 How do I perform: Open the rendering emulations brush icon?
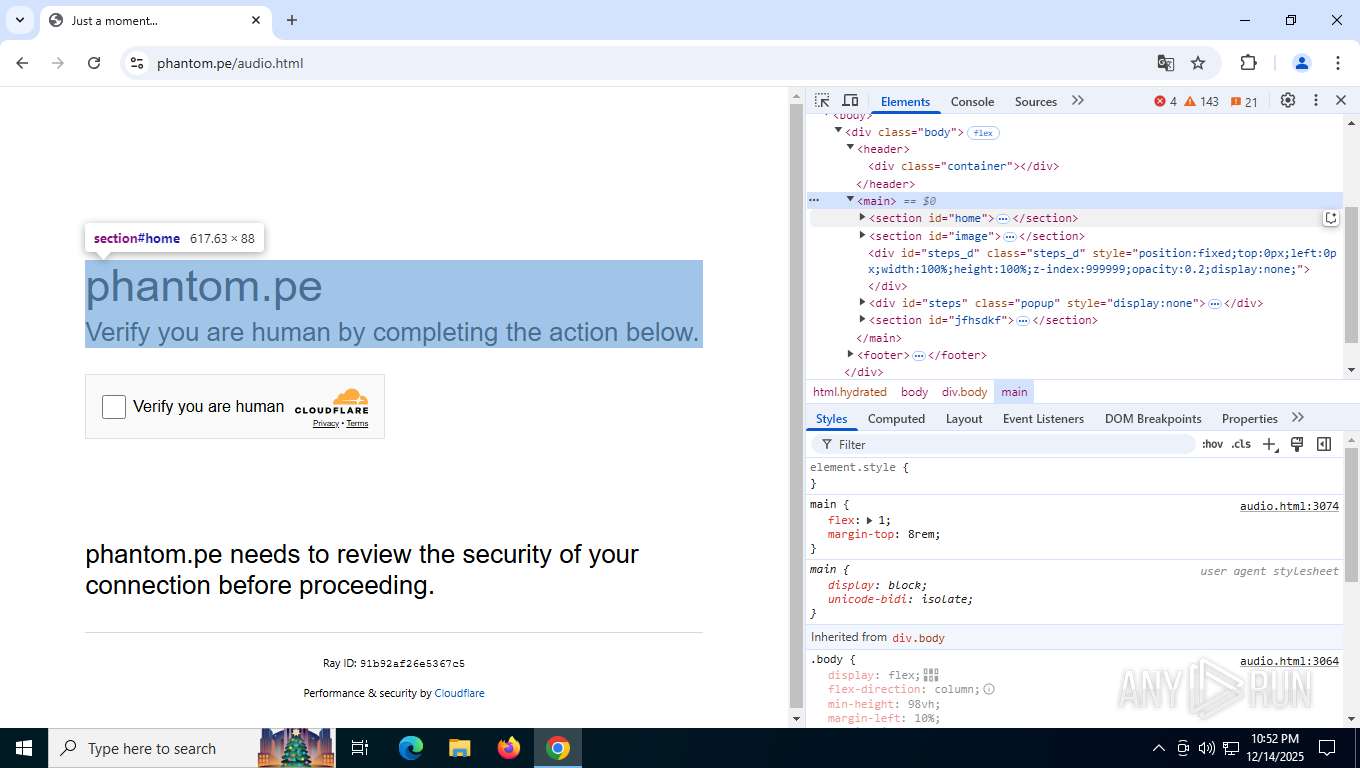tap(1297, 444)
